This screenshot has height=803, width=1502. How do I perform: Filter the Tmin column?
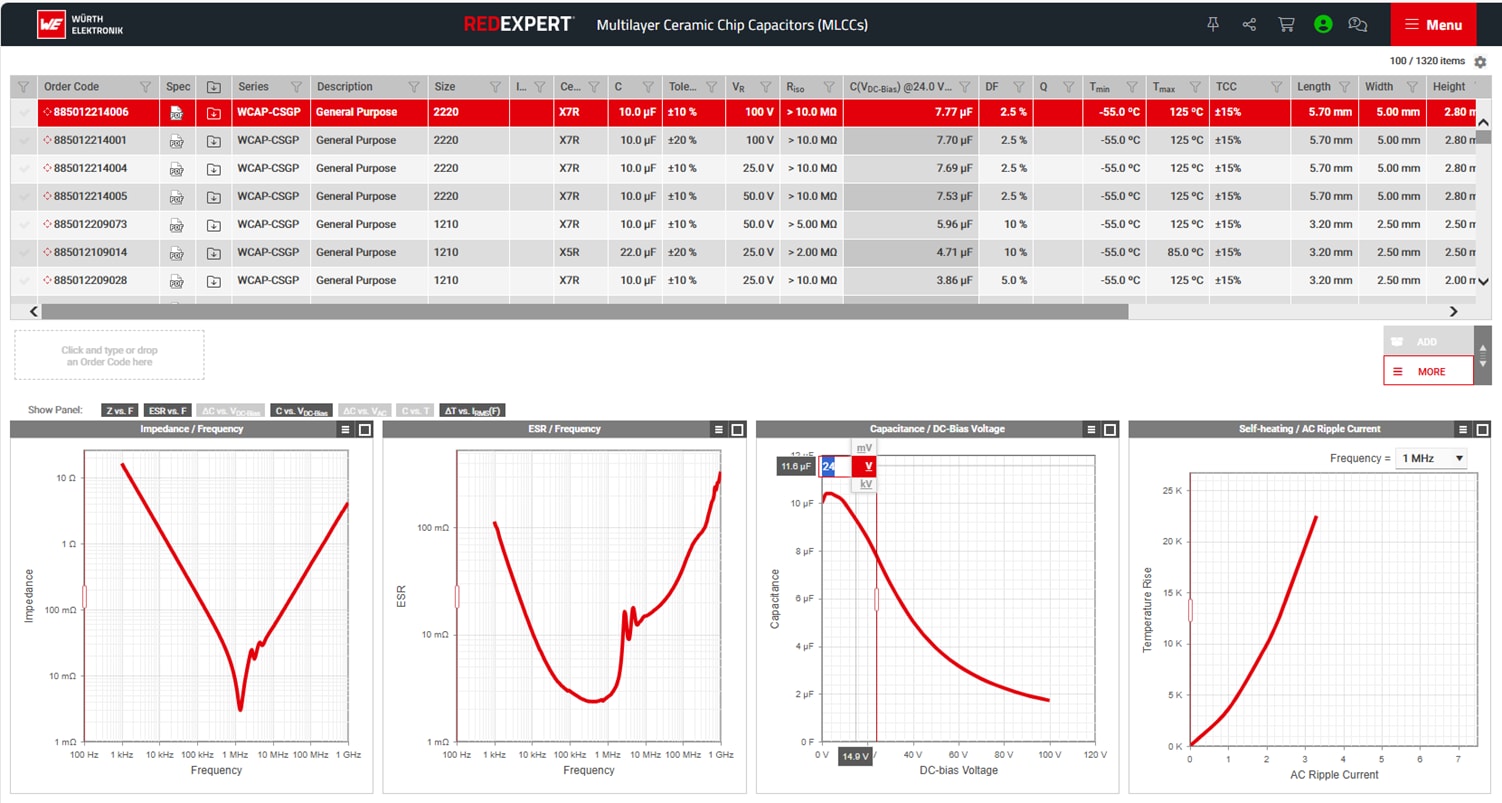pos(1132,87)
